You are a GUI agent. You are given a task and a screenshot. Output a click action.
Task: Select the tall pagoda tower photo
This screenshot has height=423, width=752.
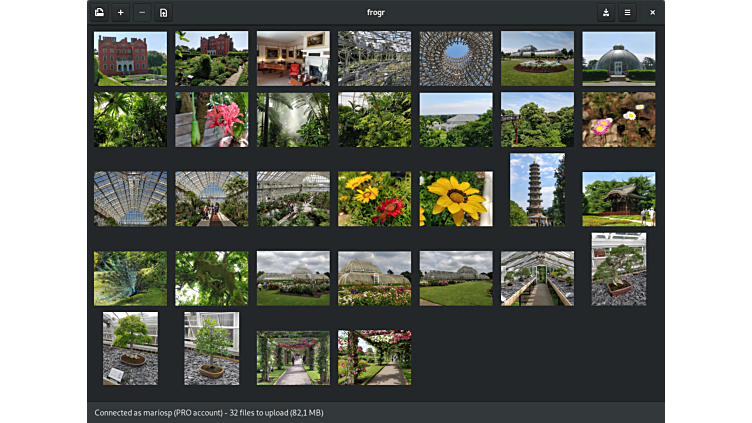click(537, 189)
